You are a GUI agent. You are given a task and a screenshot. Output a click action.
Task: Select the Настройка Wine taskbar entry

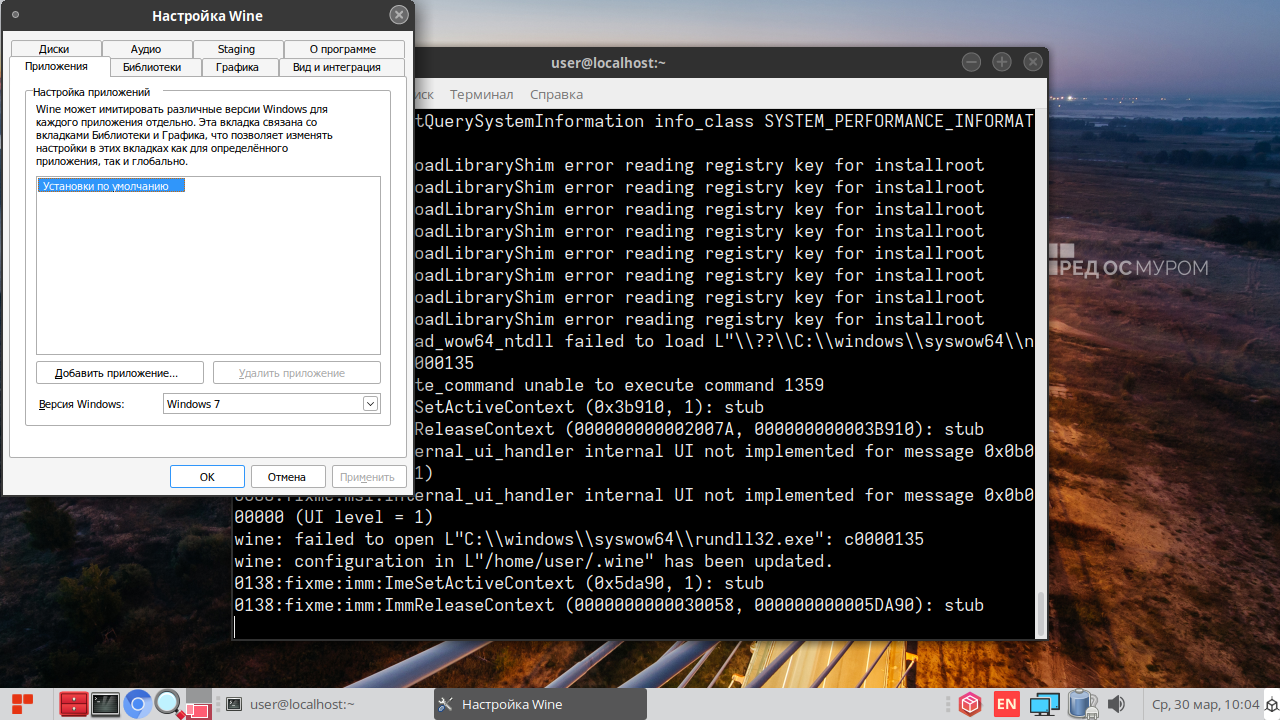click(x=540, y=704)
